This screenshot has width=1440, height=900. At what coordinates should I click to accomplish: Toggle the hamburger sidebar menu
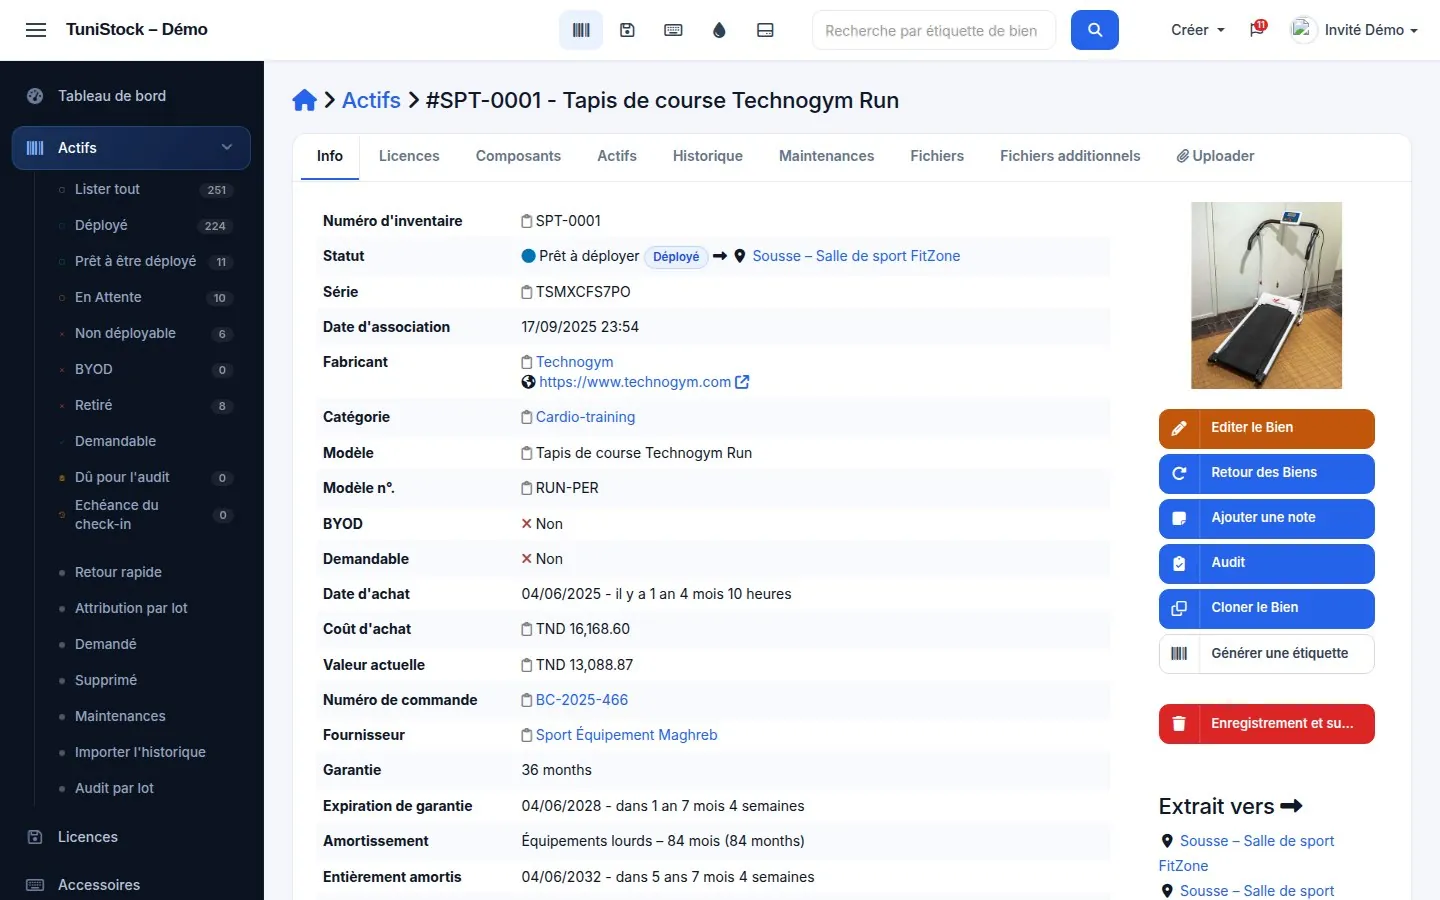click(36, 30)
